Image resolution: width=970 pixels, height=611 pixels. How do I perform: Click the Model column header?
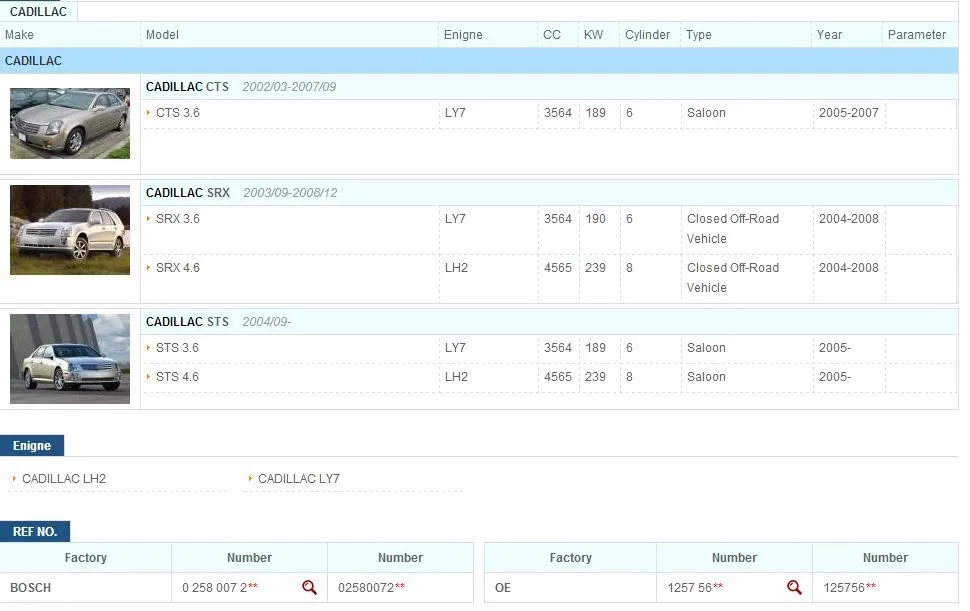click(162, 35)
